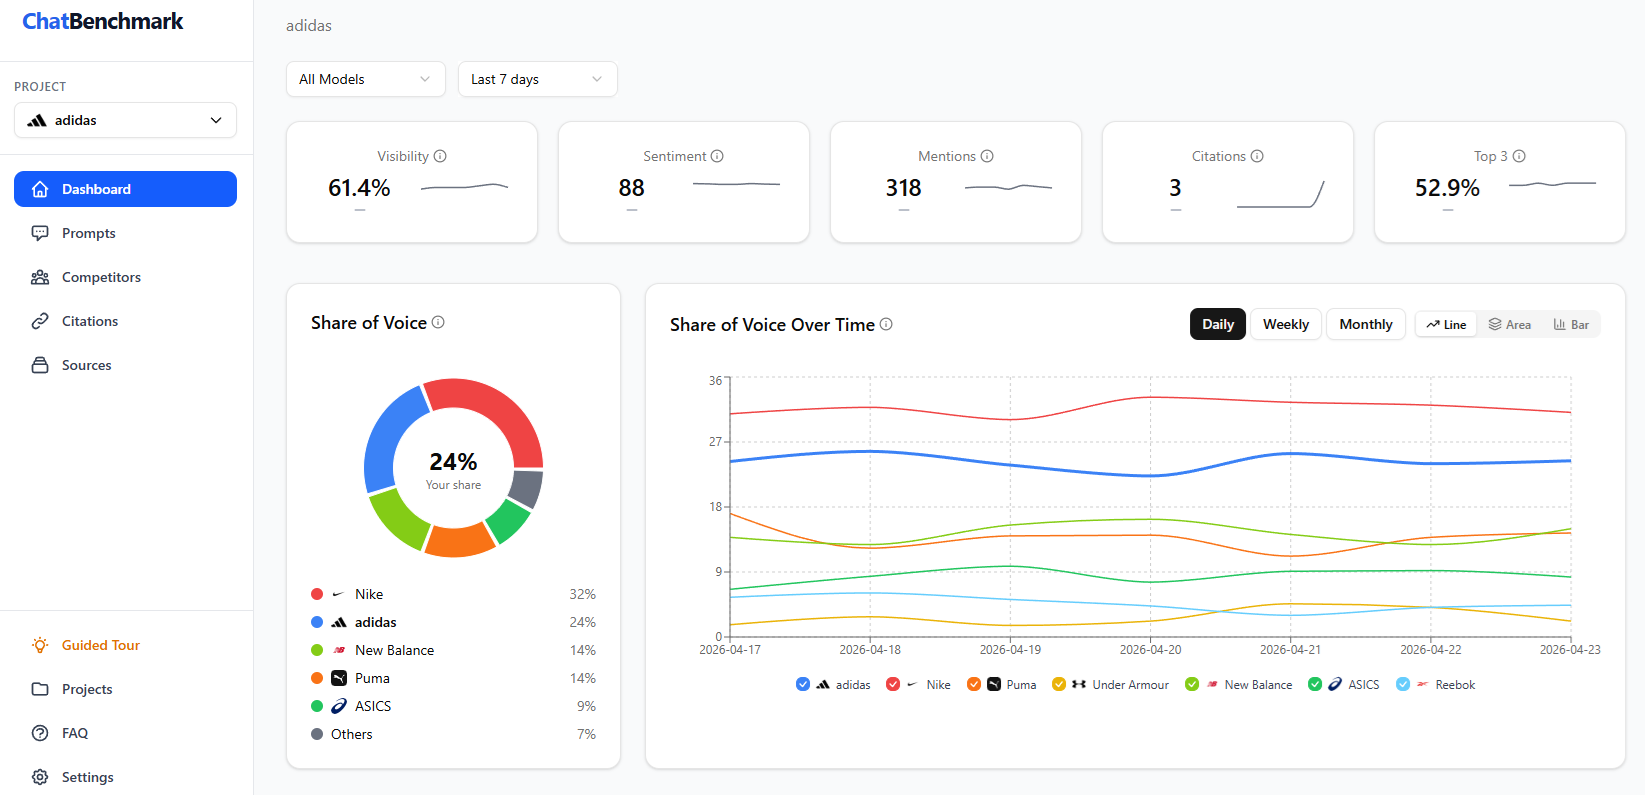Screen dimensions: 1645x799
Task: Click the Prompts chat bubble icon
Action: (x=40, y=233)
